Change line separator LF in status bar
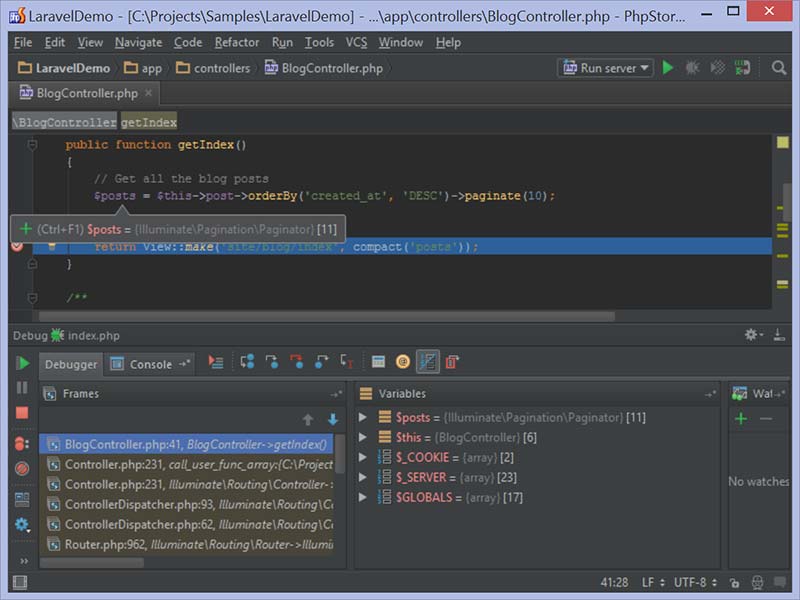800x600 pixels. tap(653, 582)
